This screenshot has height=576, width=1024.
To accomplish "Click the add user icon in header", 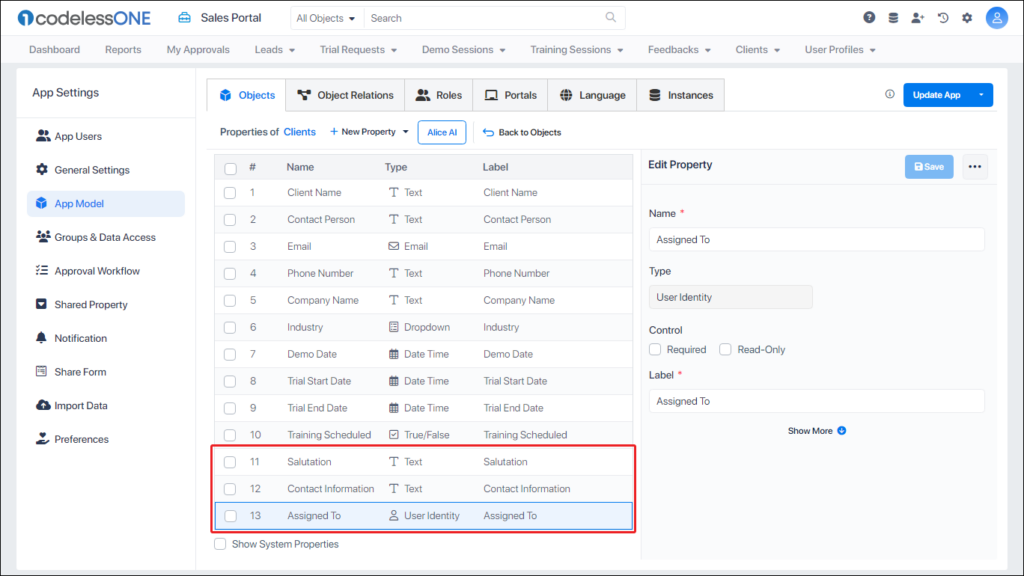I will [x=918, y=18].
